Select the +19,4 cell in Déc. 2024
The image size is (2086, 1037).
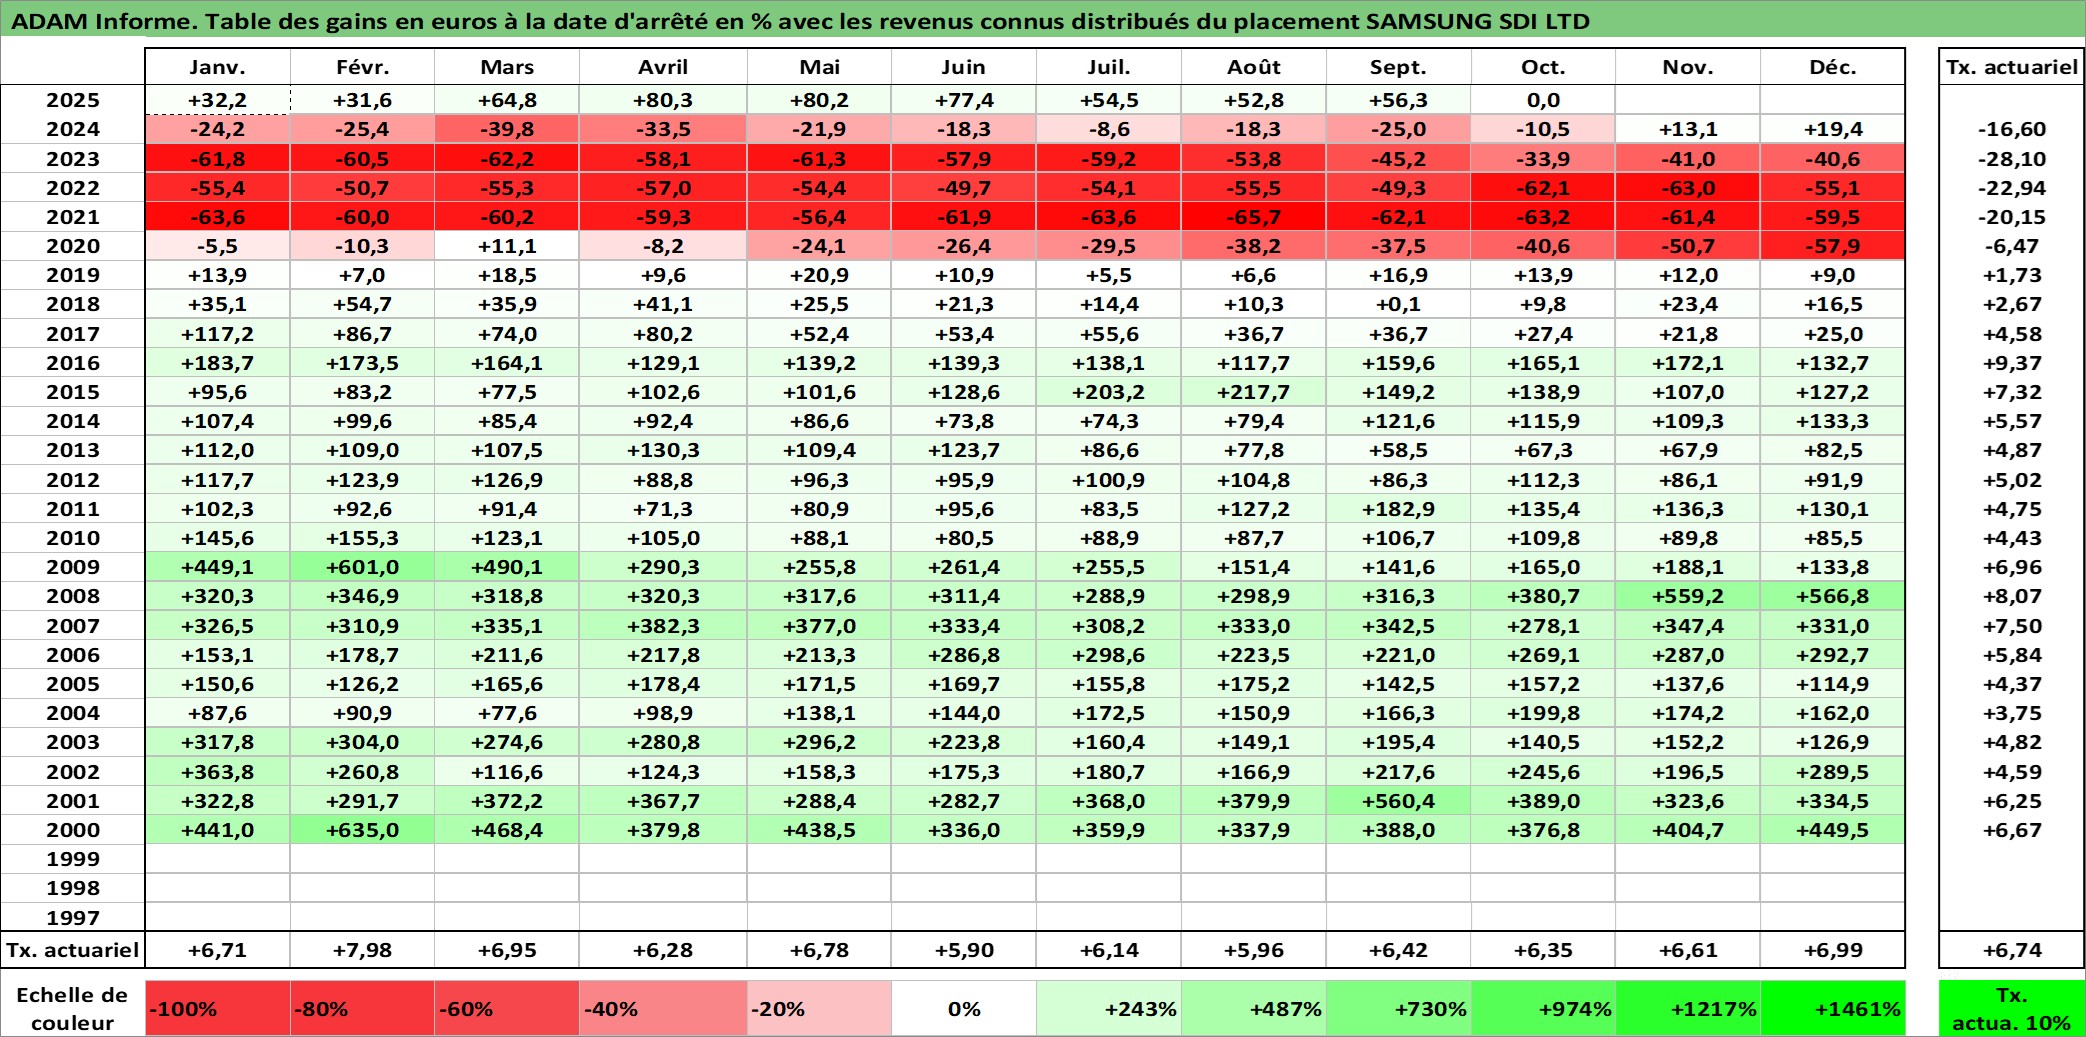pos(1833,129)
